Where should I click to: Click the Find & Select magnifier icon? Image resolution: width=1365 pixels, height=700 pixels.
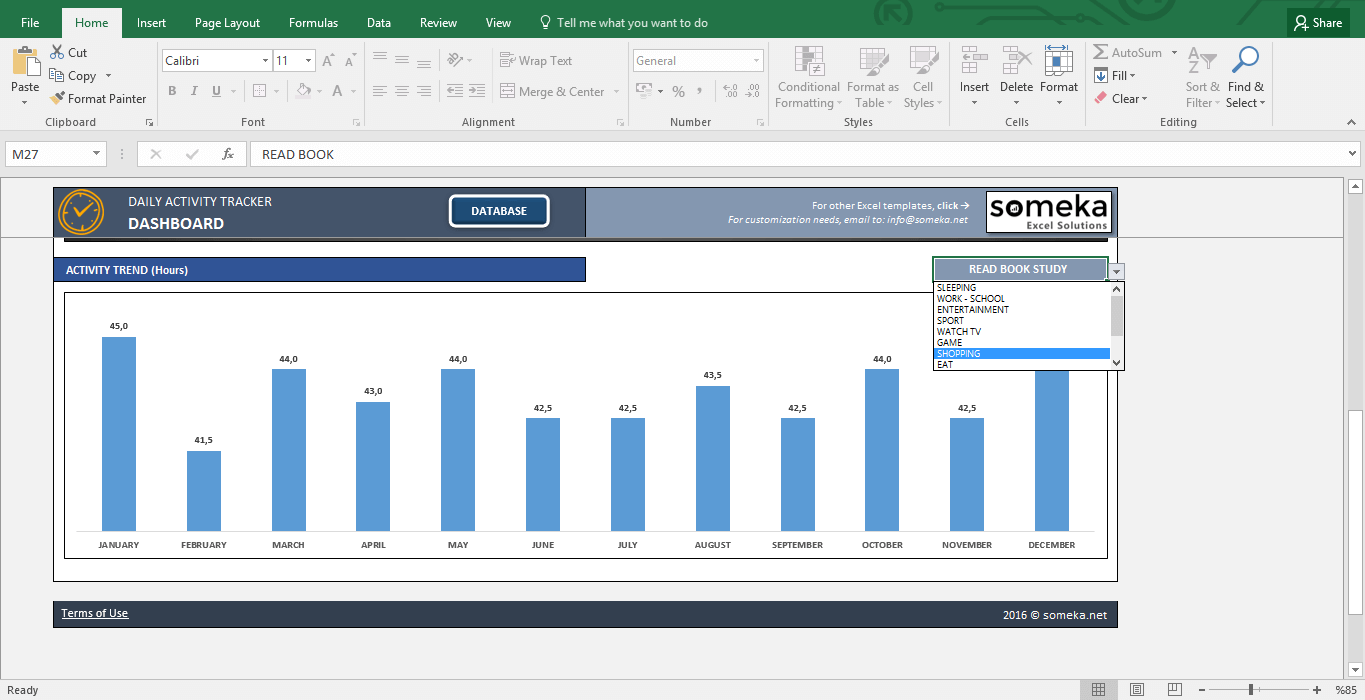[x=1245, y=60]
